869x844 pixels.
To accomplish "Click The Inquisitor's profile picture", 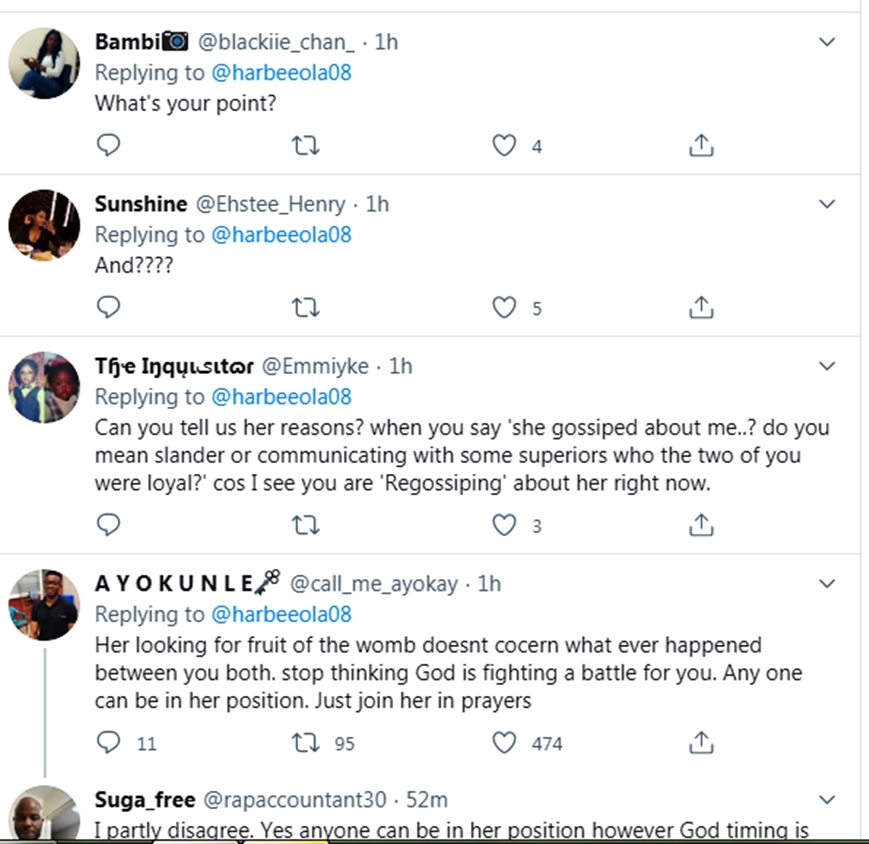I will tap(44, 388).
